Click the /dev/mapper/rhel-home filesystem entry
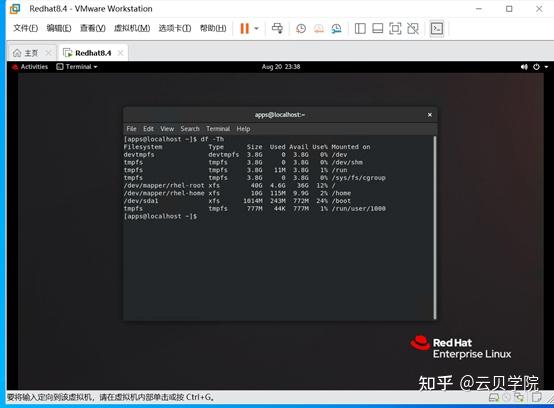554x408 pixels. click(164, 193)
